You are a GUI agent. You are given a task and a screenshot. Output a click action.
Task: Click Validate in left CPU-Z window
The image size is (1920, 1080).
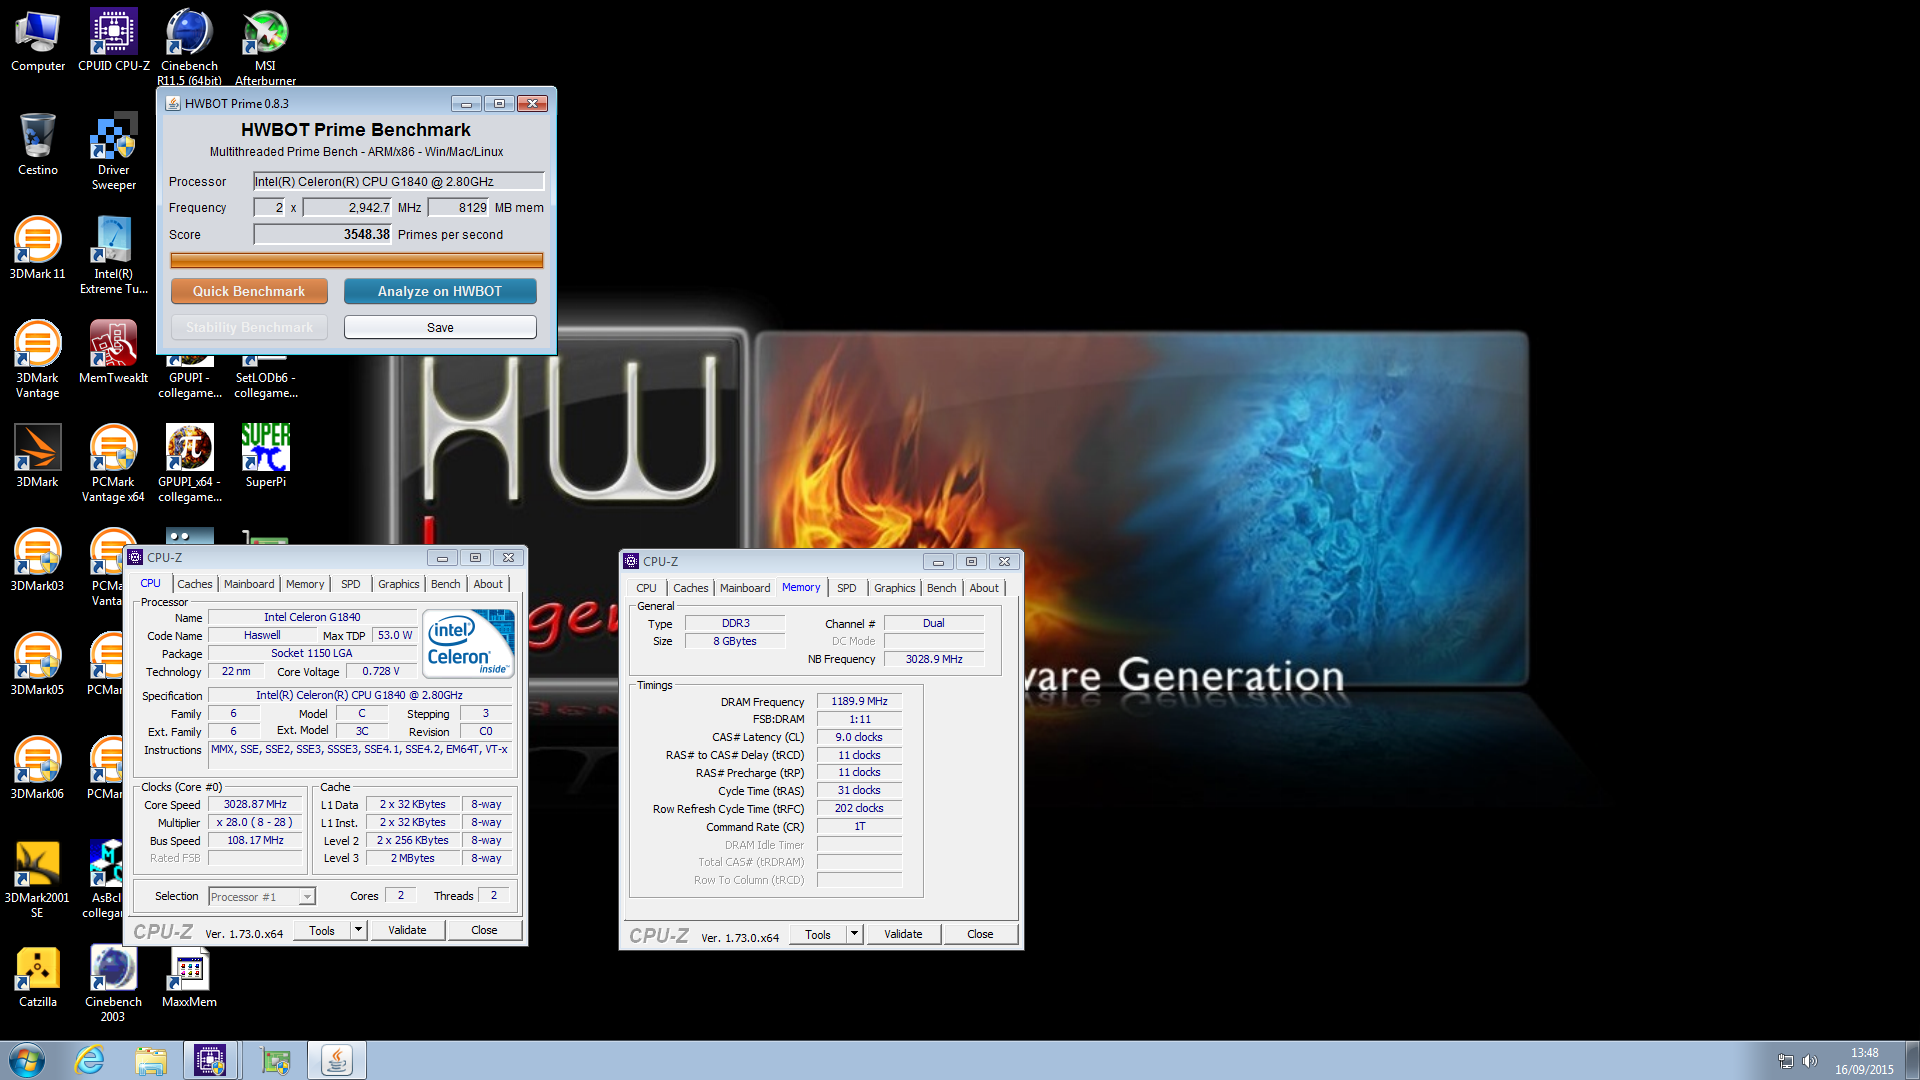[407, 930]
